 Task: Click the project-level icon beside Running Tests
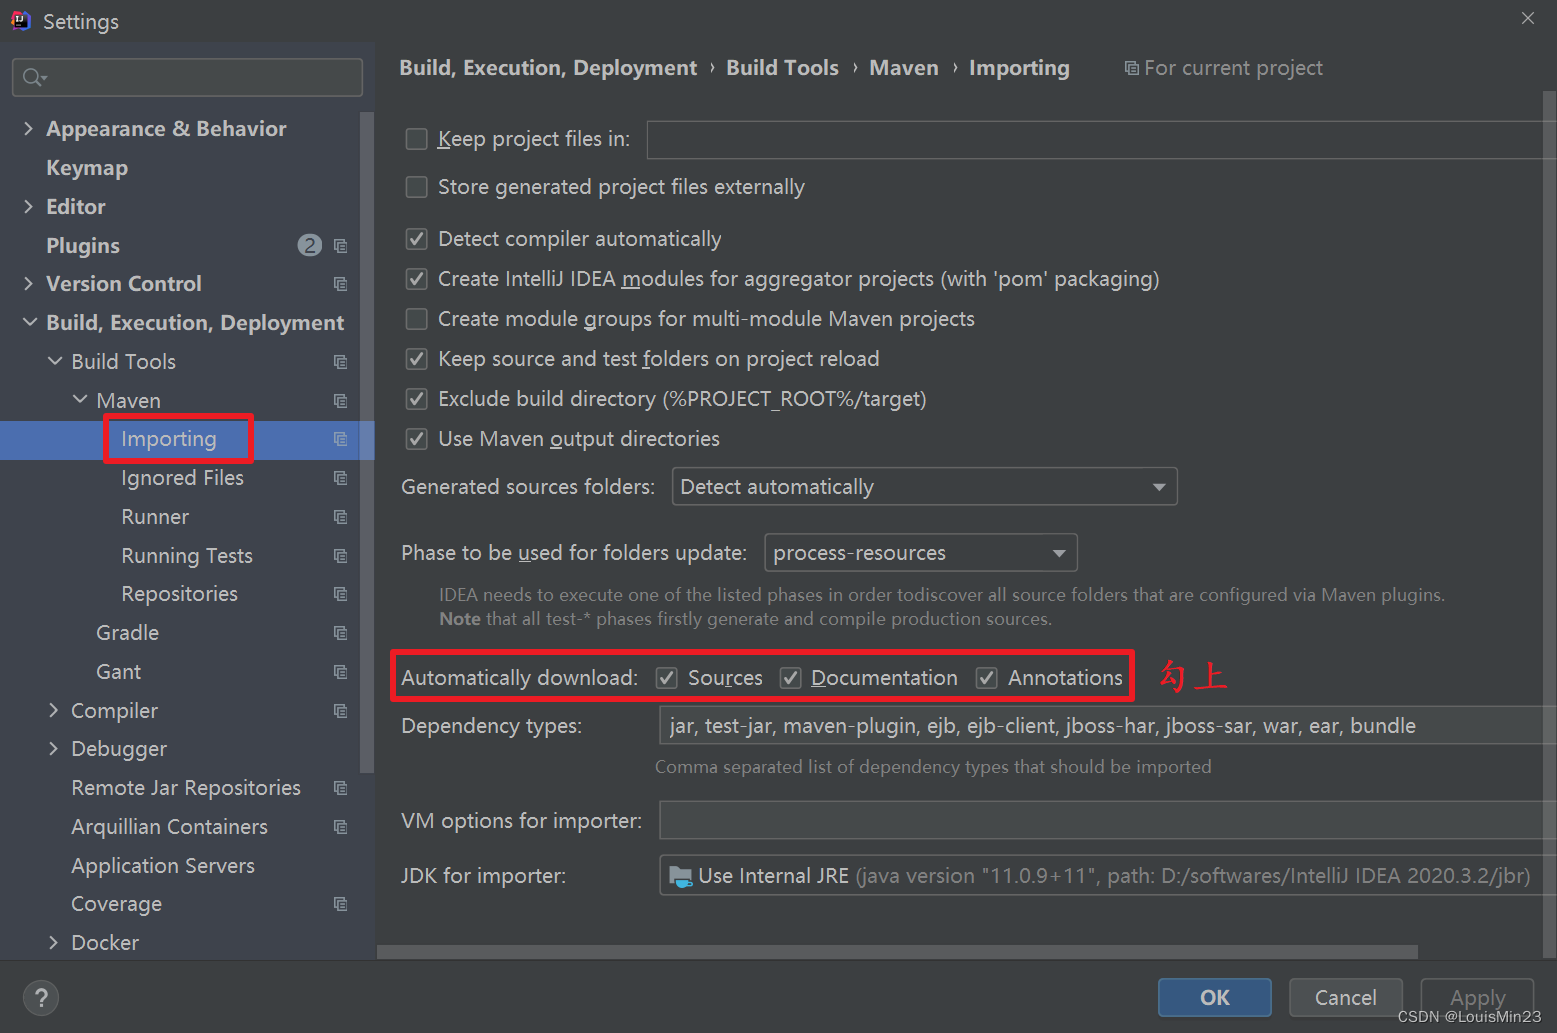(340, 556)
